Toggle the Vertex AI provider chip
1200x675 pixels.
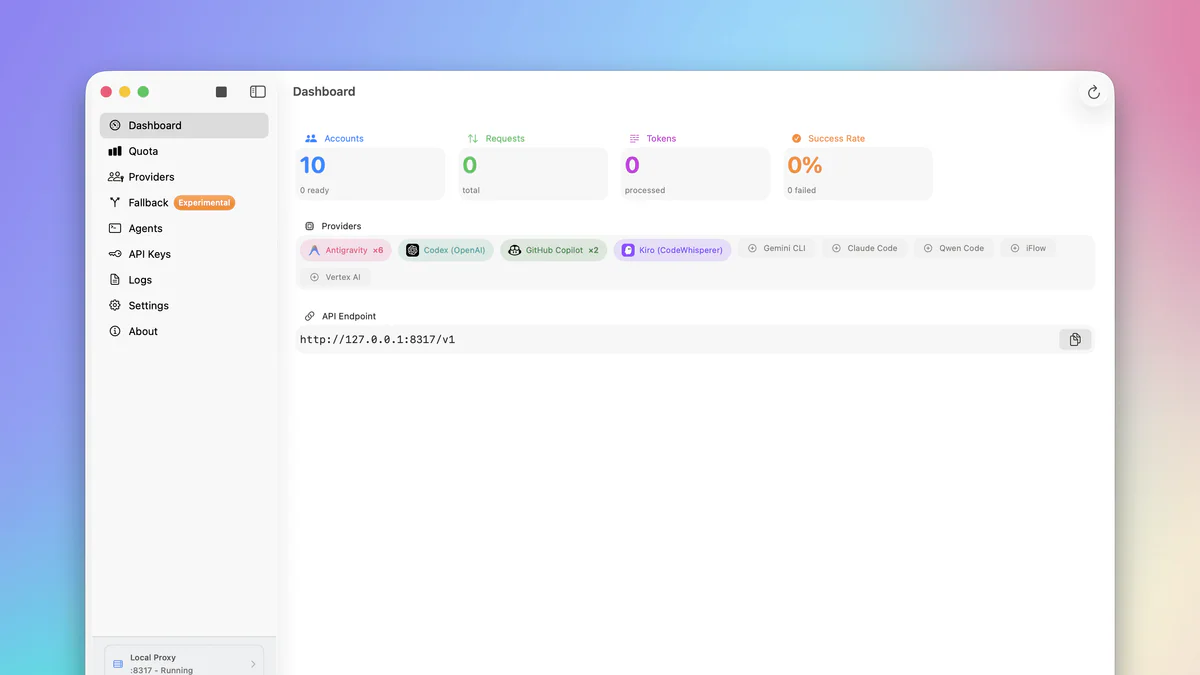pos(336,276)
